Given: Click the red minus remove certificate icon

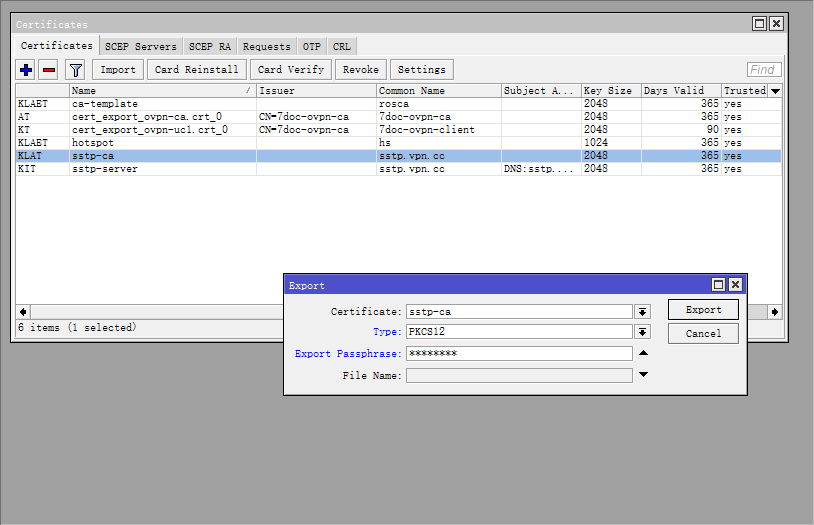Looking at the screenshot, I should tap(48, 70).
